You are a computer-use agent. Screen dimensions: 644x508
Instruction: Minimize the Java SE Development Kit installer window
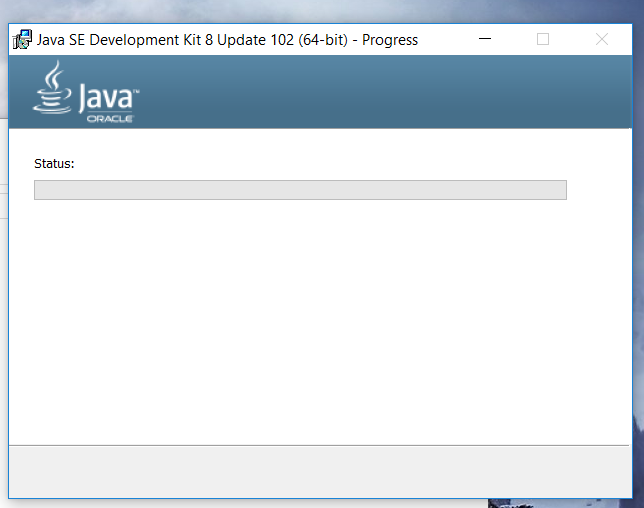tap(485, 39)
